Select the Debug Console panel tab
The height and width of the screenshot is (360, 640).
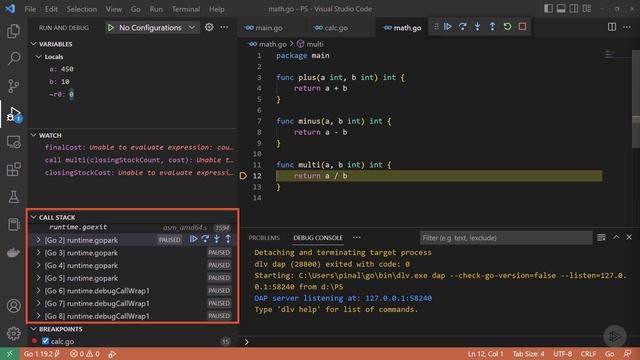tap(318, 238)
